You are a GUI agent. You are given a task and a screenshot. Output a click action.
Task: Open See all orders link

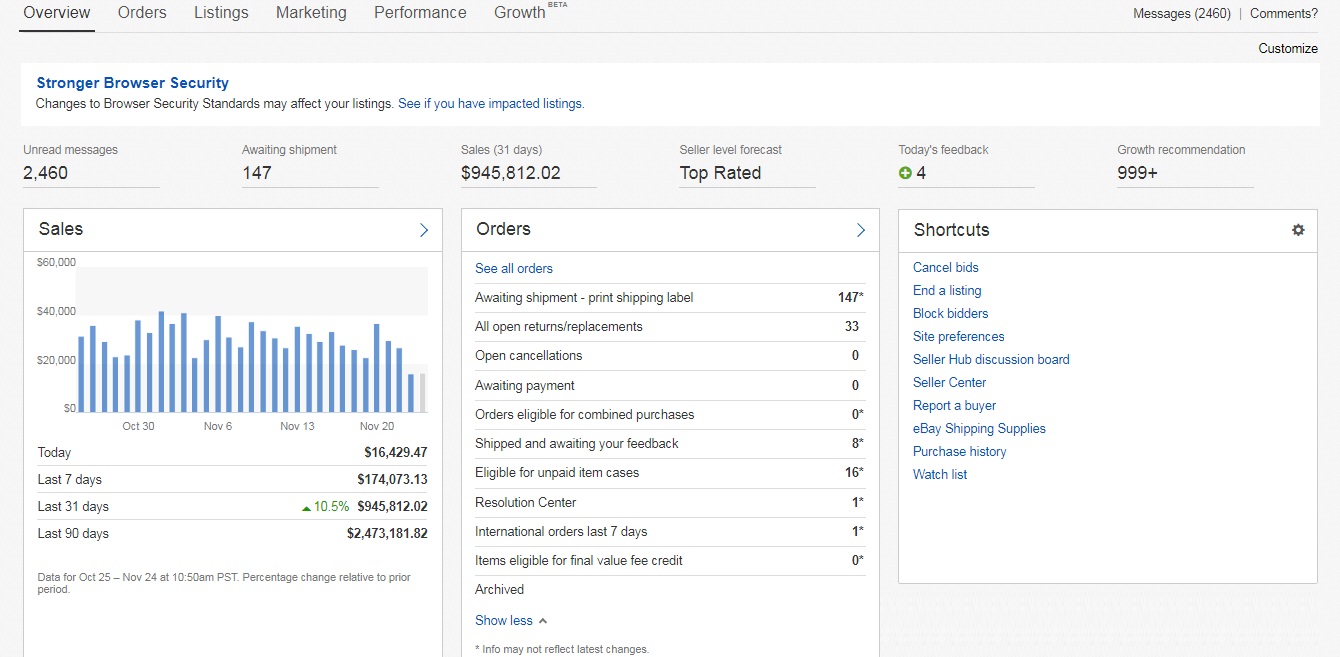click(514, 268)
